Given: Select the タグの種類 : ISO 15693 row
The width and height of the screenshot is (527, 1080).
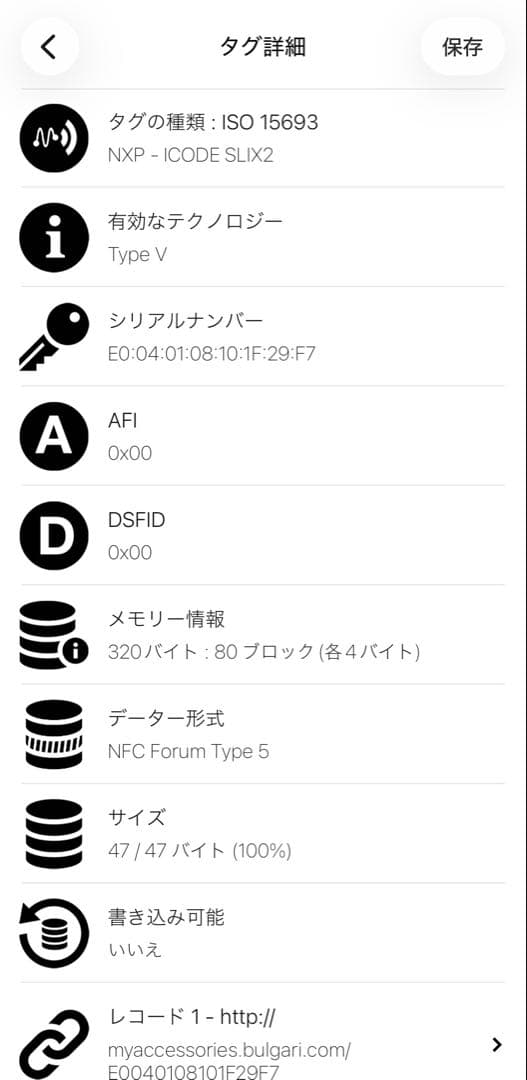Looking at the screenshot, I should click(x=262, y=138).
